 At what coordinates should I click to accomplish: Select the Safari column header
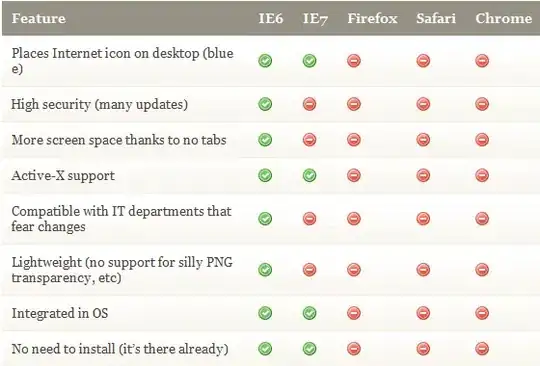click(x=436, y=18)
